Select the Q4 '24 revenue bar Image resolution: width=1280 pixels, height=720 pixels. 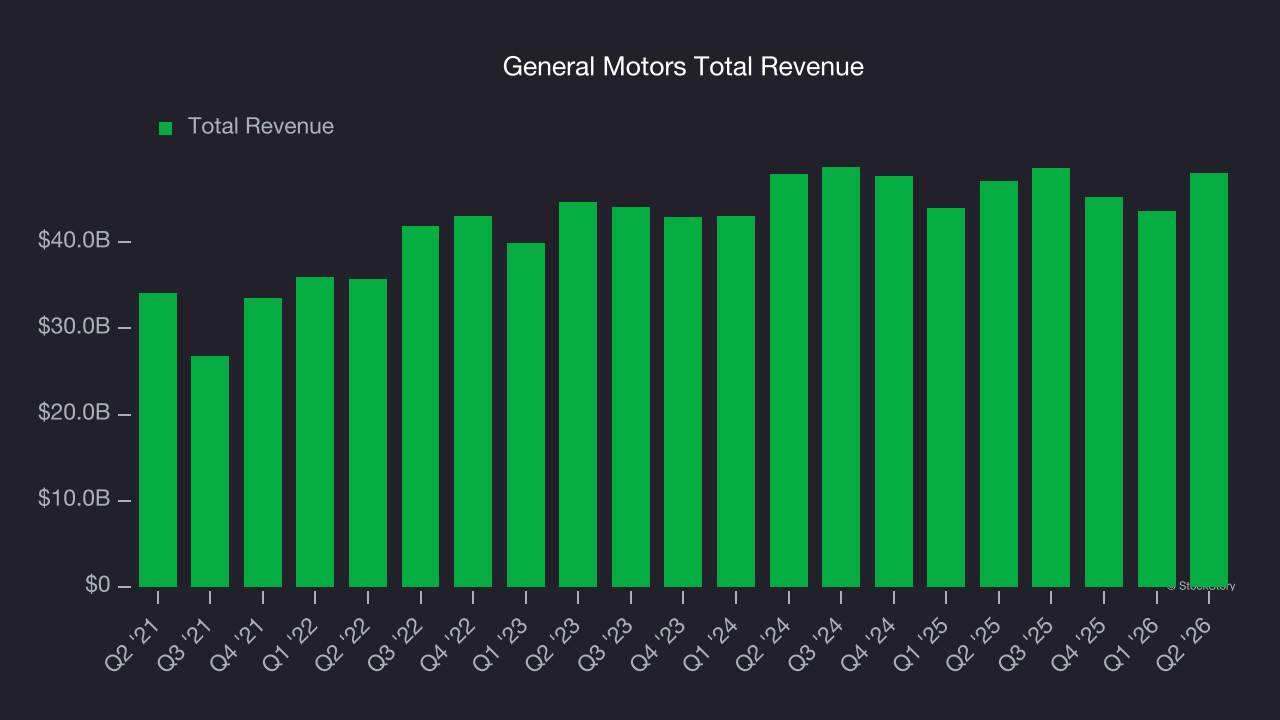(894, 381)
